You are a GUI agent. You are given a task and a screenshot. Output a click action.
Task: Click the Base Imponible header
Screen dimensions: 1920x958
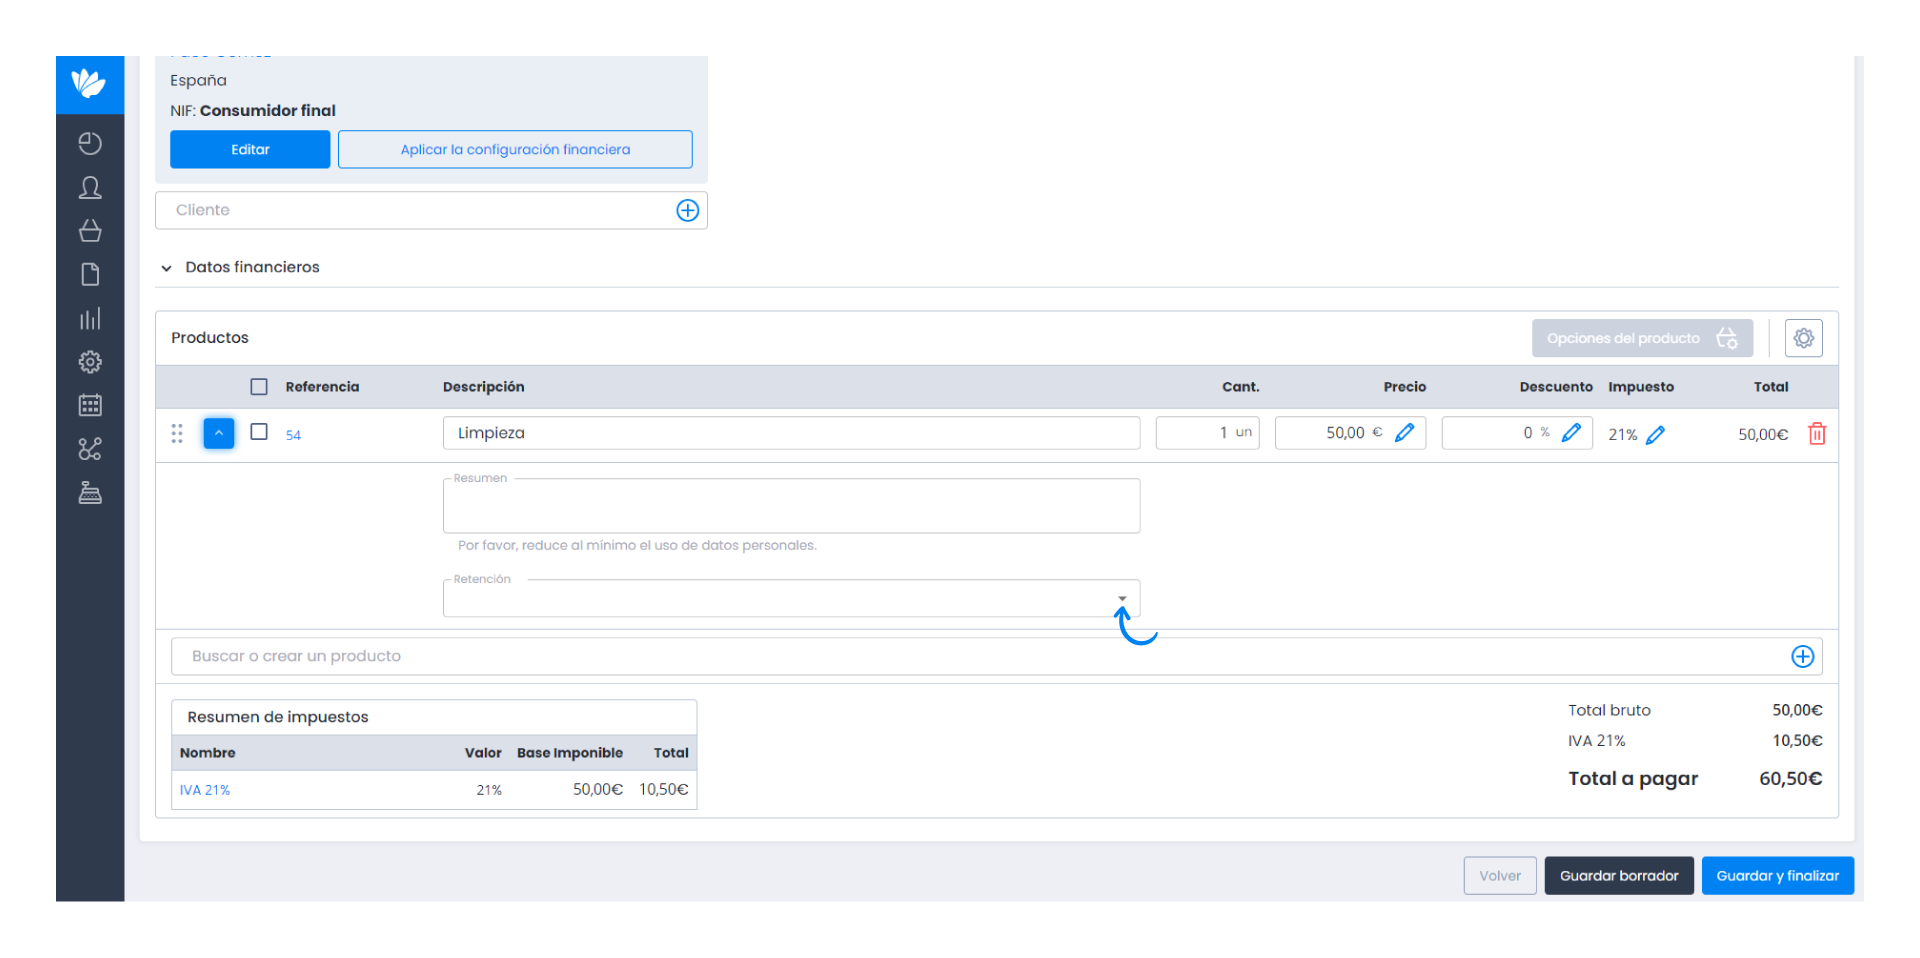[570, 753]
